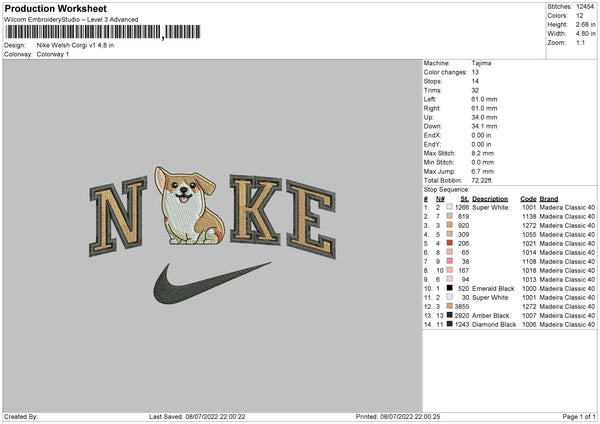Click the Amber Black color swatch

pos(450,315)
